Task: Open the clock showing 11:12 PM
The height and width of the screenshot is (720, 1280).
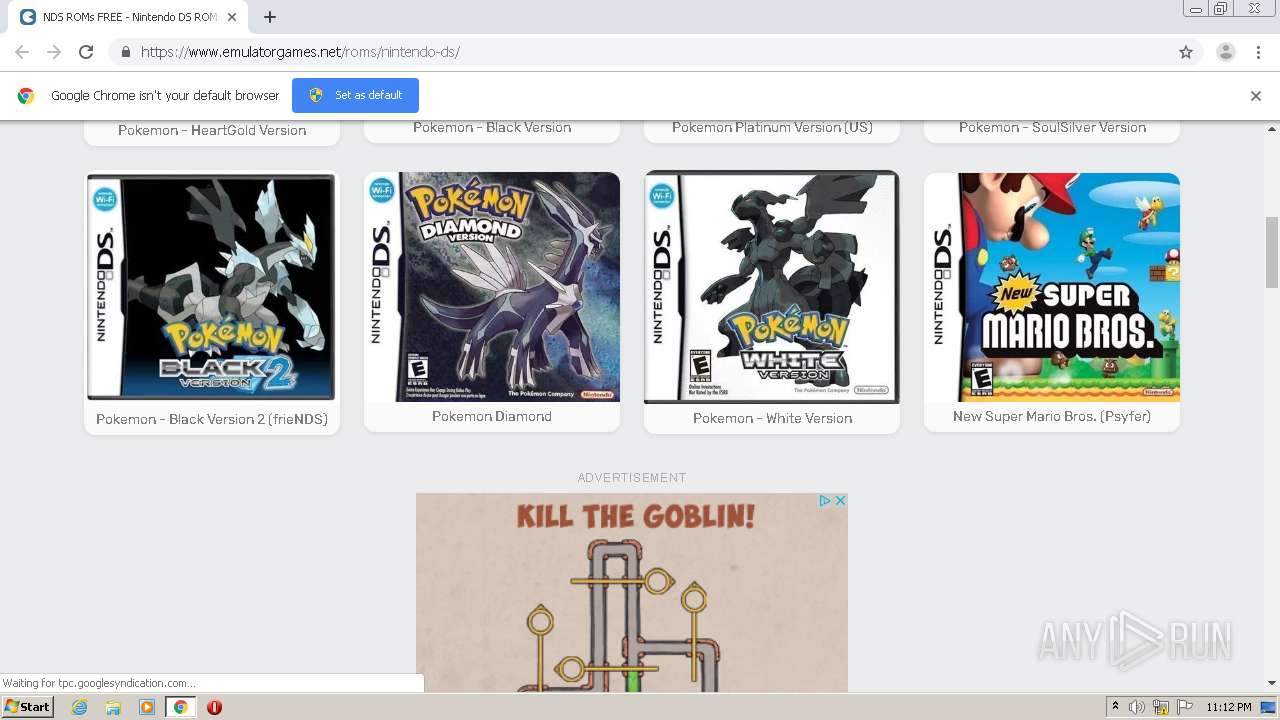Action: pos(1229,707)
